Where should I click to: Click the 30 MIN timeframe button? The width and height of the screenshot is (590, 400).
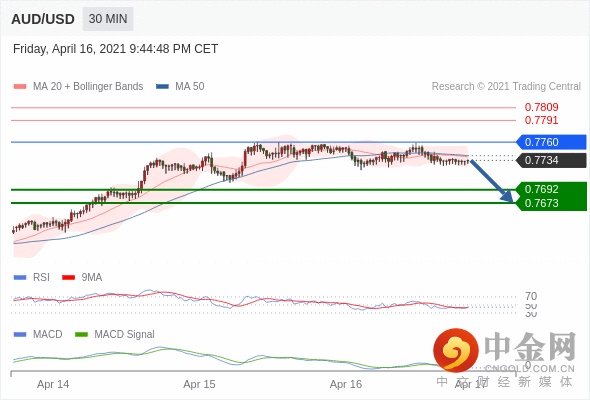click(108, 19)
